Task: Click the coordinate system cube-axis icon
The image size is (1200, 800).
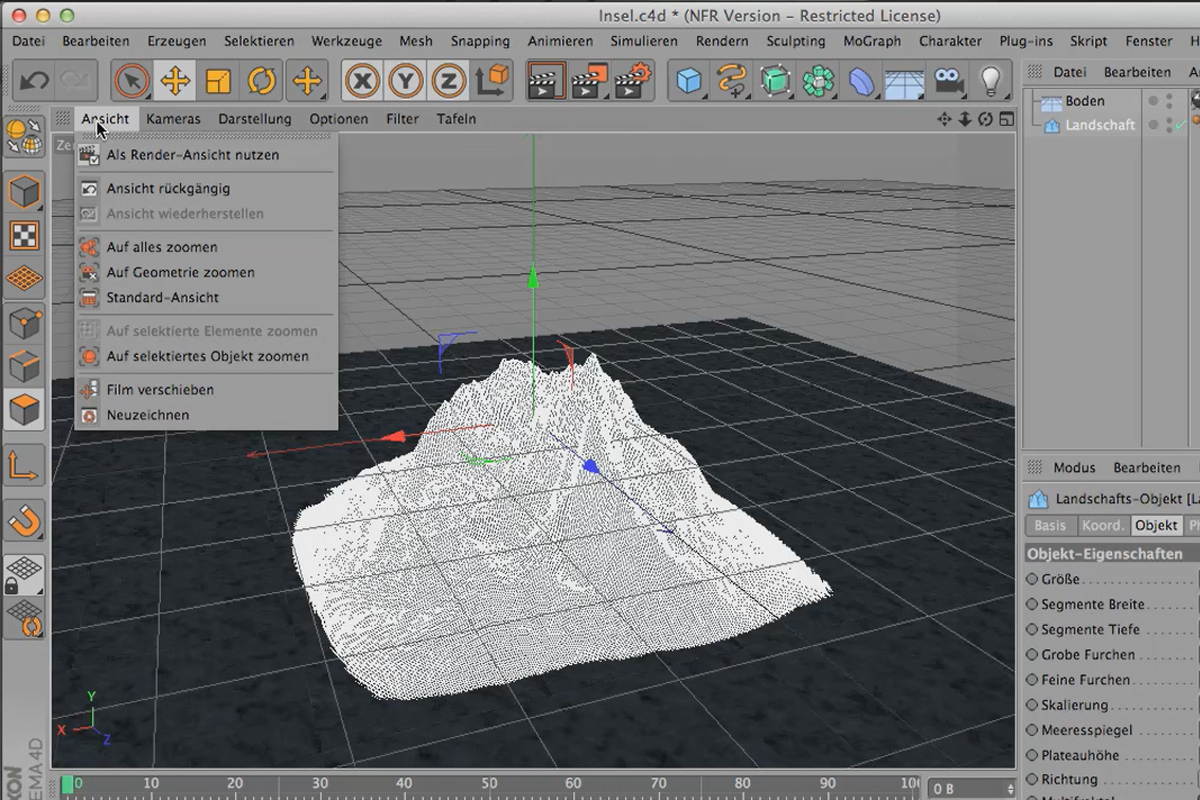Action: [x=492, y=81]
